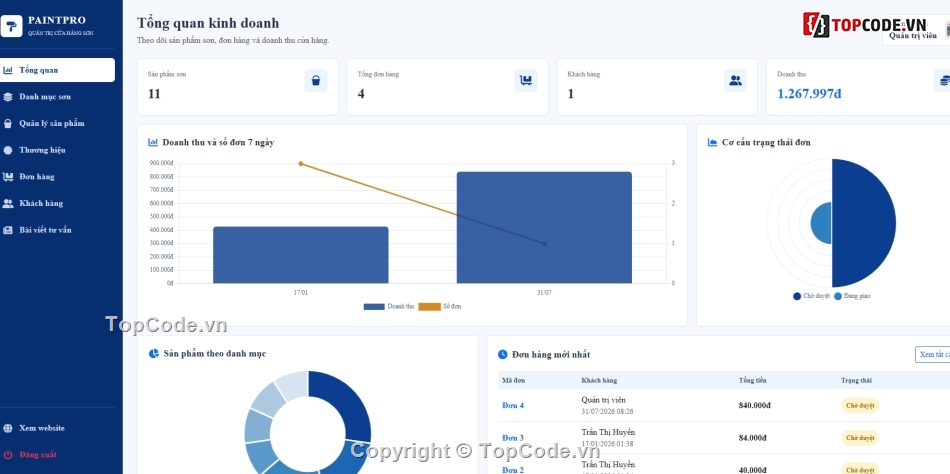Open the Xem website link

[58, 428]
